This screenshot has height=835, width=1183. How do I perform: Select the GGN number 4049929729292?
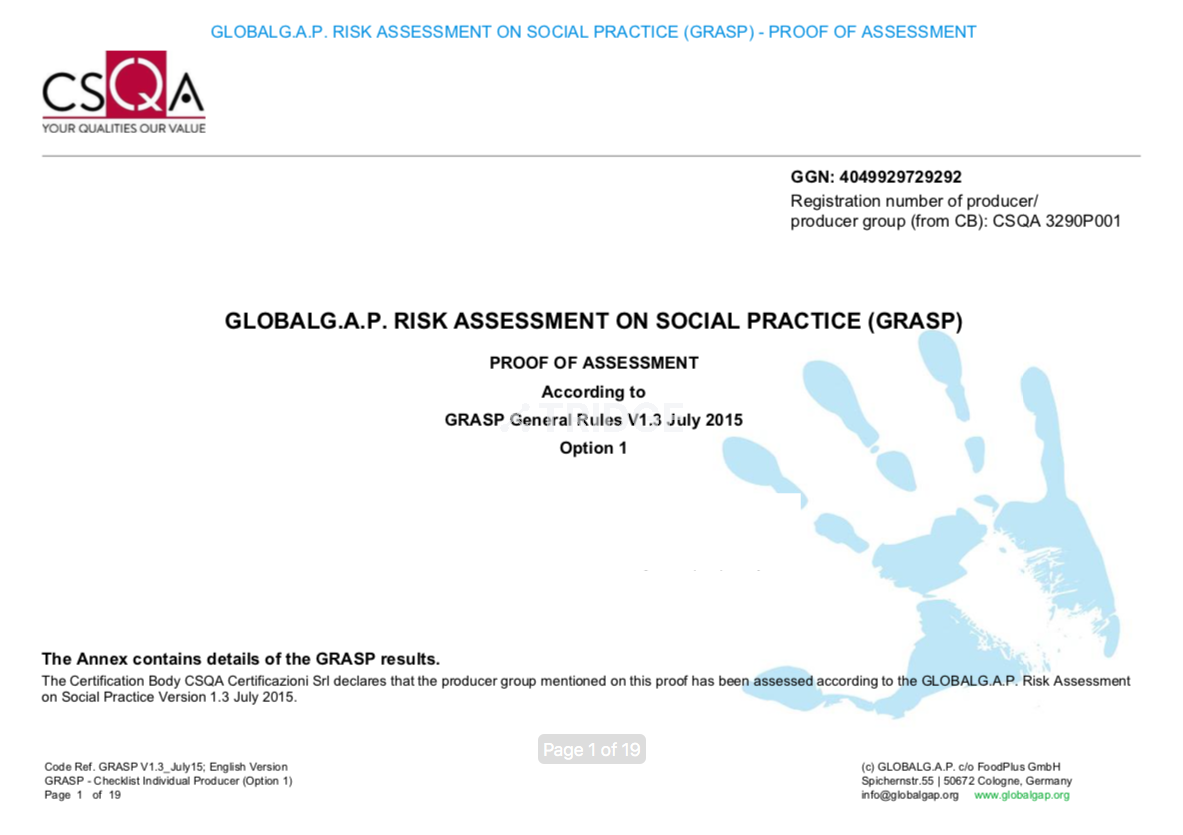point(902,177)
